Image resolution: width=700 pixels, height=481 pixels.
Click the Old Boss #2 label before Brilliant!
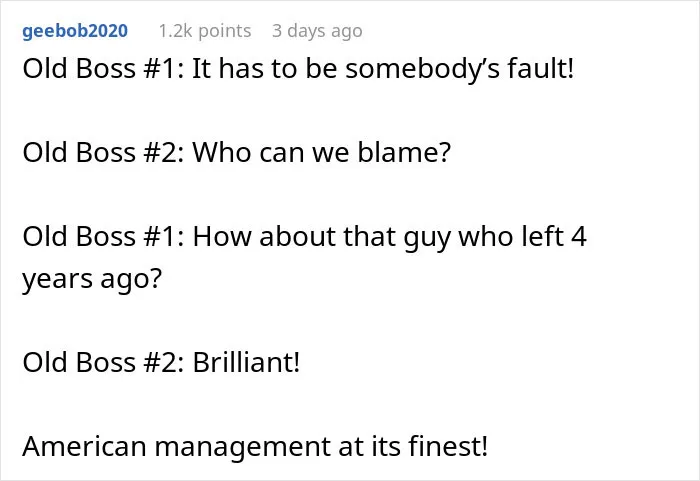(x=103, y=362)
